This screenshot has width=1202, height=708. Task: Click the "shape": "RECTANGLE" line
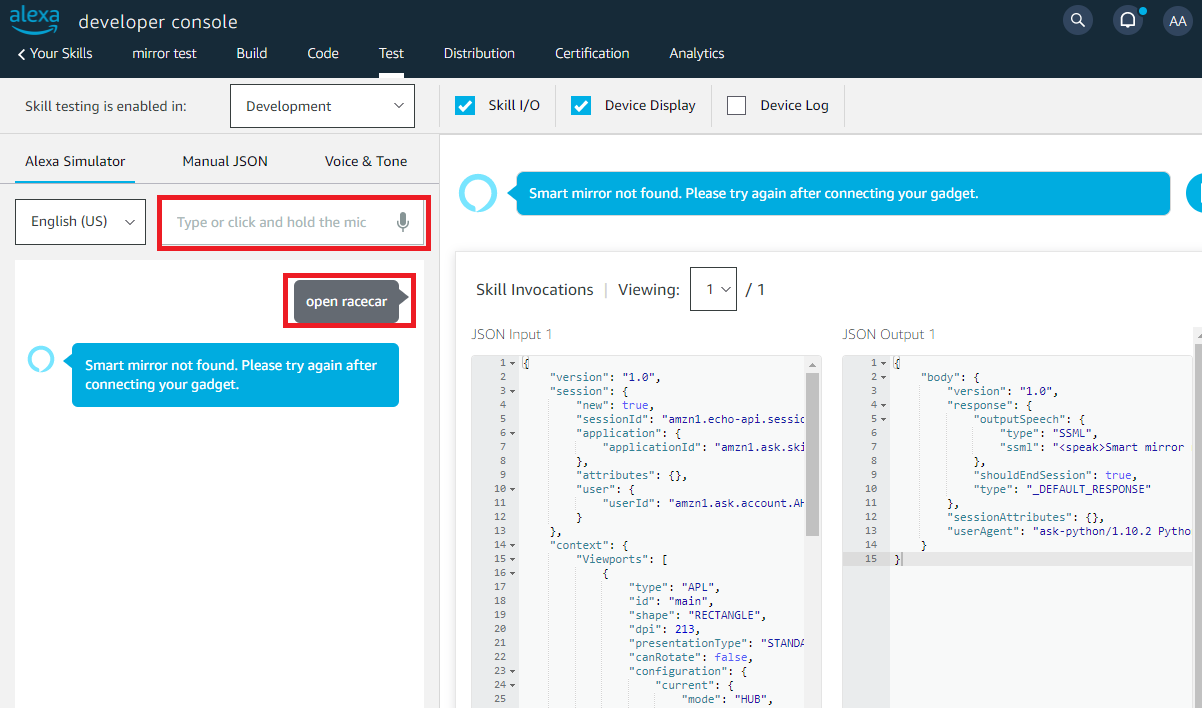click(696, 615)
